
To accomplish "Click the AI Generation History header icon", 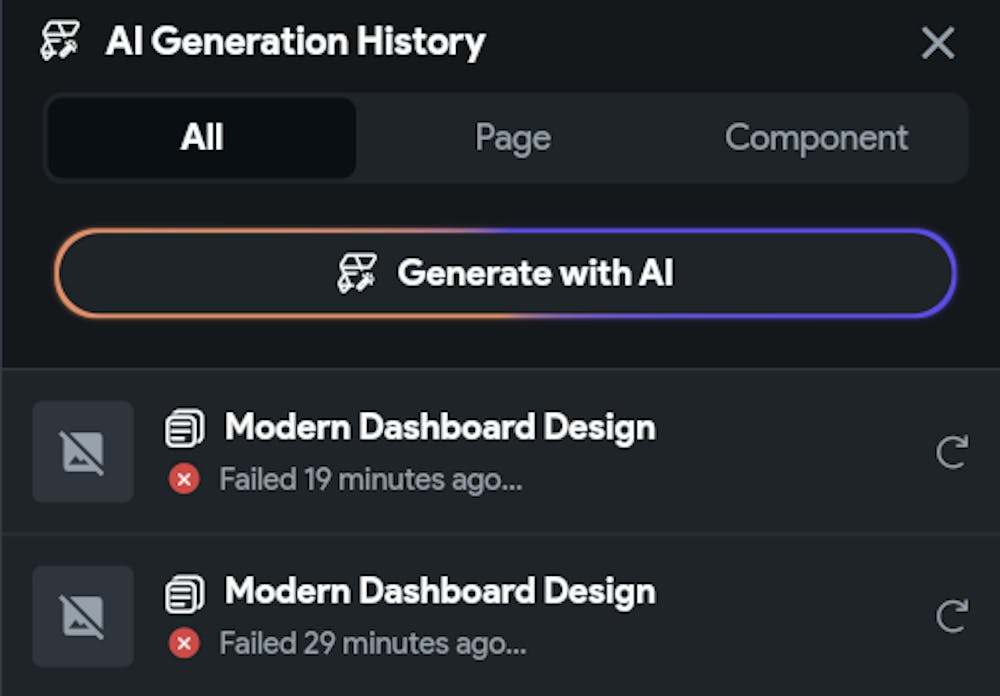I will tap(60, 41).
